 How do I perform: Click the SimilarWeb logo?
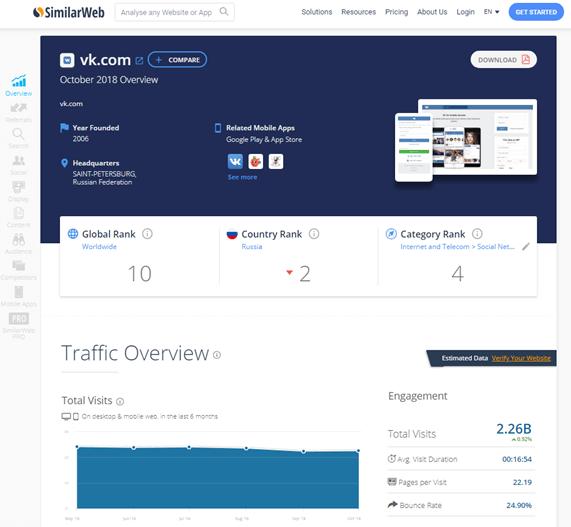tap(68, 12)
